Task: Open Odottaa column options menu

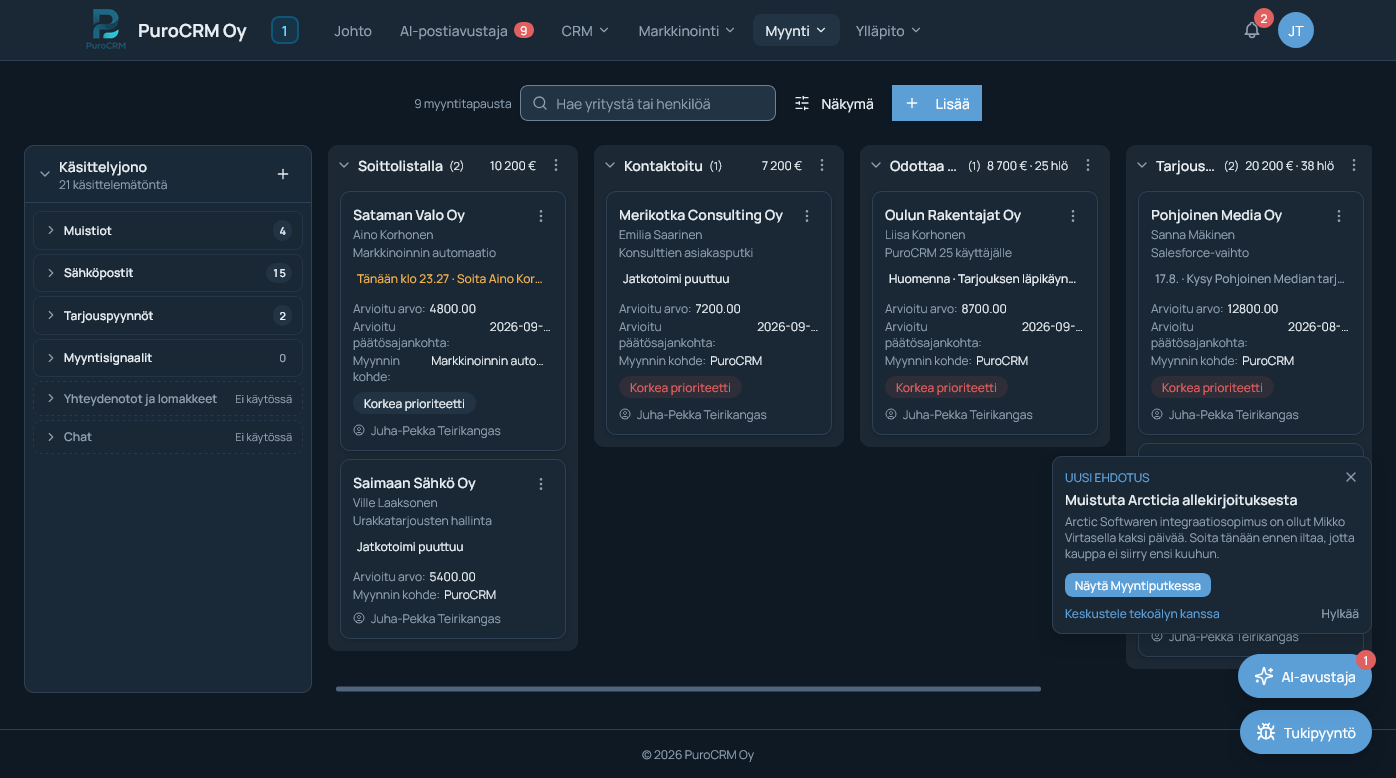Action: point(1089,165)
